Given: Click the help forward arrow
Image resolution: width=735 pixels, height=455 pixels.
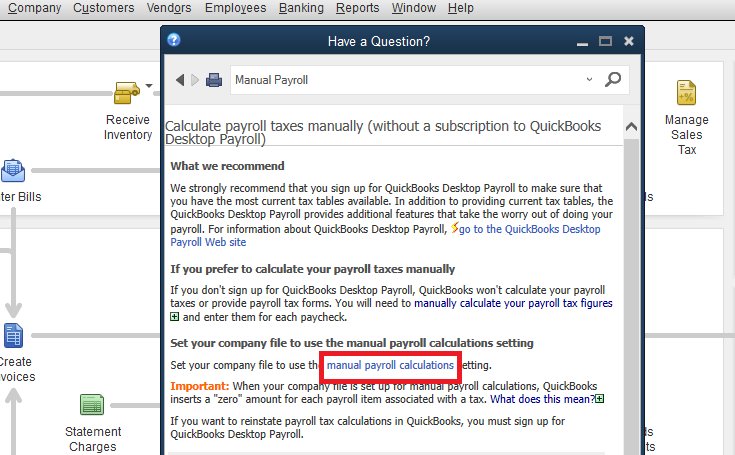Looking at the screenshot, I should coord(195,80).
